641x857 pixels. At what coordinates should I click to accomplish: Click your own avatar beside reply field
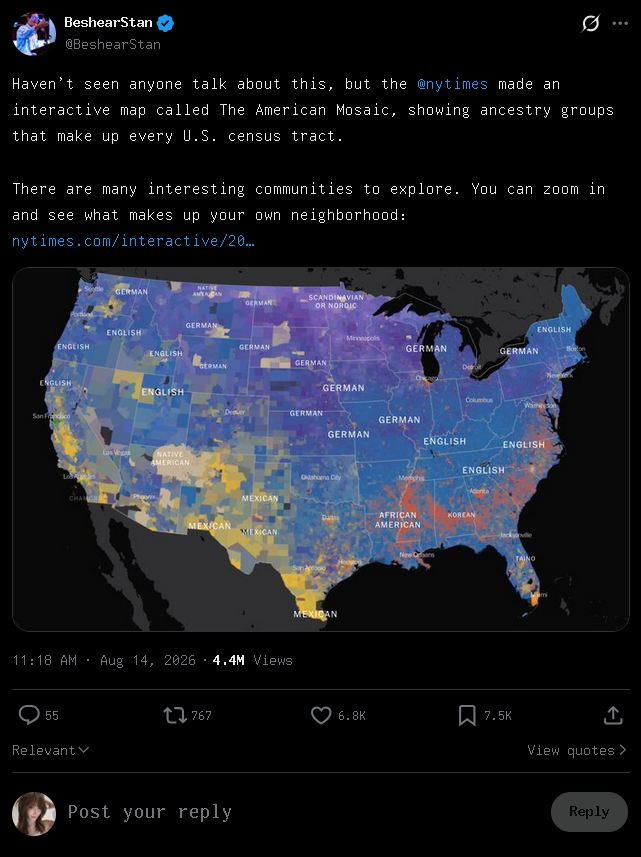(34, 814)
